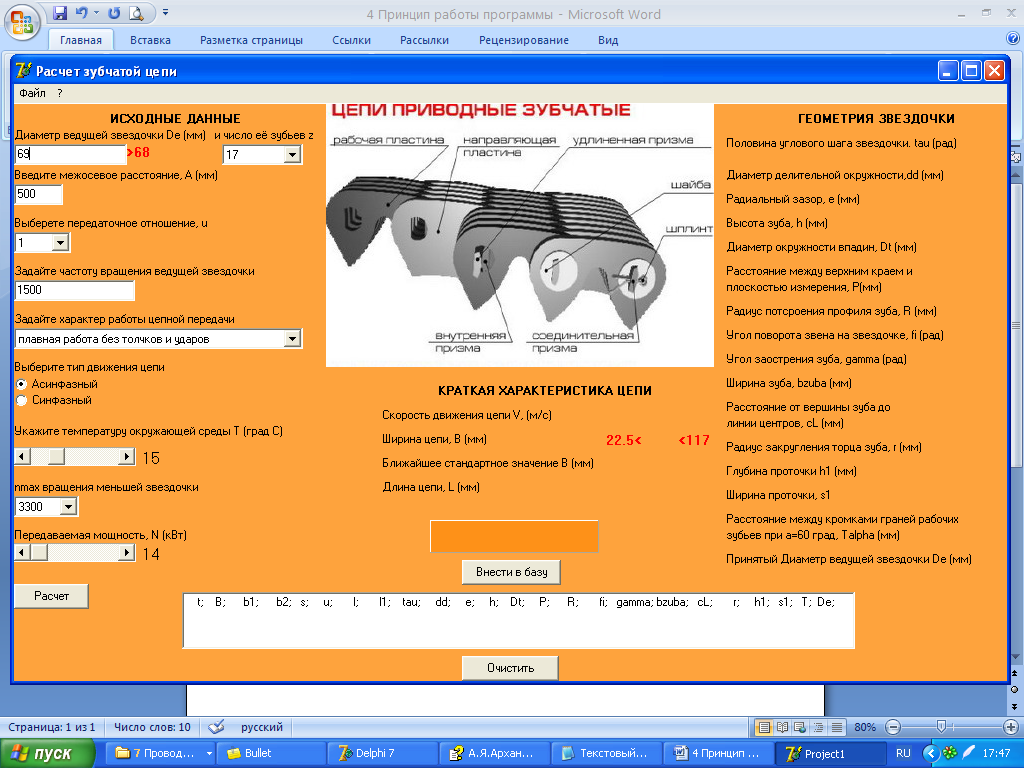Open the Вид ribbon tab

608,40
